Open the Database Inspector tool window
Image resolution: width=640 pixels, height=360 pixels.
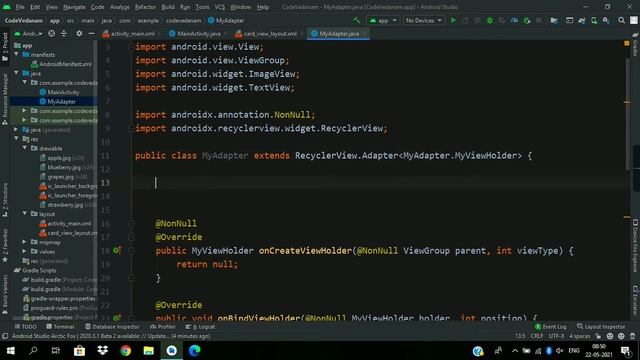click(x=112, y=327)
